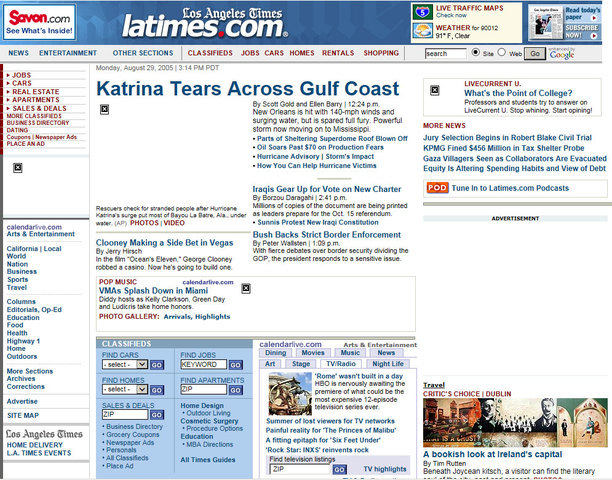The width and height of the screenshot is (612, 480).
Task: Click GO button for Find Cars
Action: (x=157, y=365)
